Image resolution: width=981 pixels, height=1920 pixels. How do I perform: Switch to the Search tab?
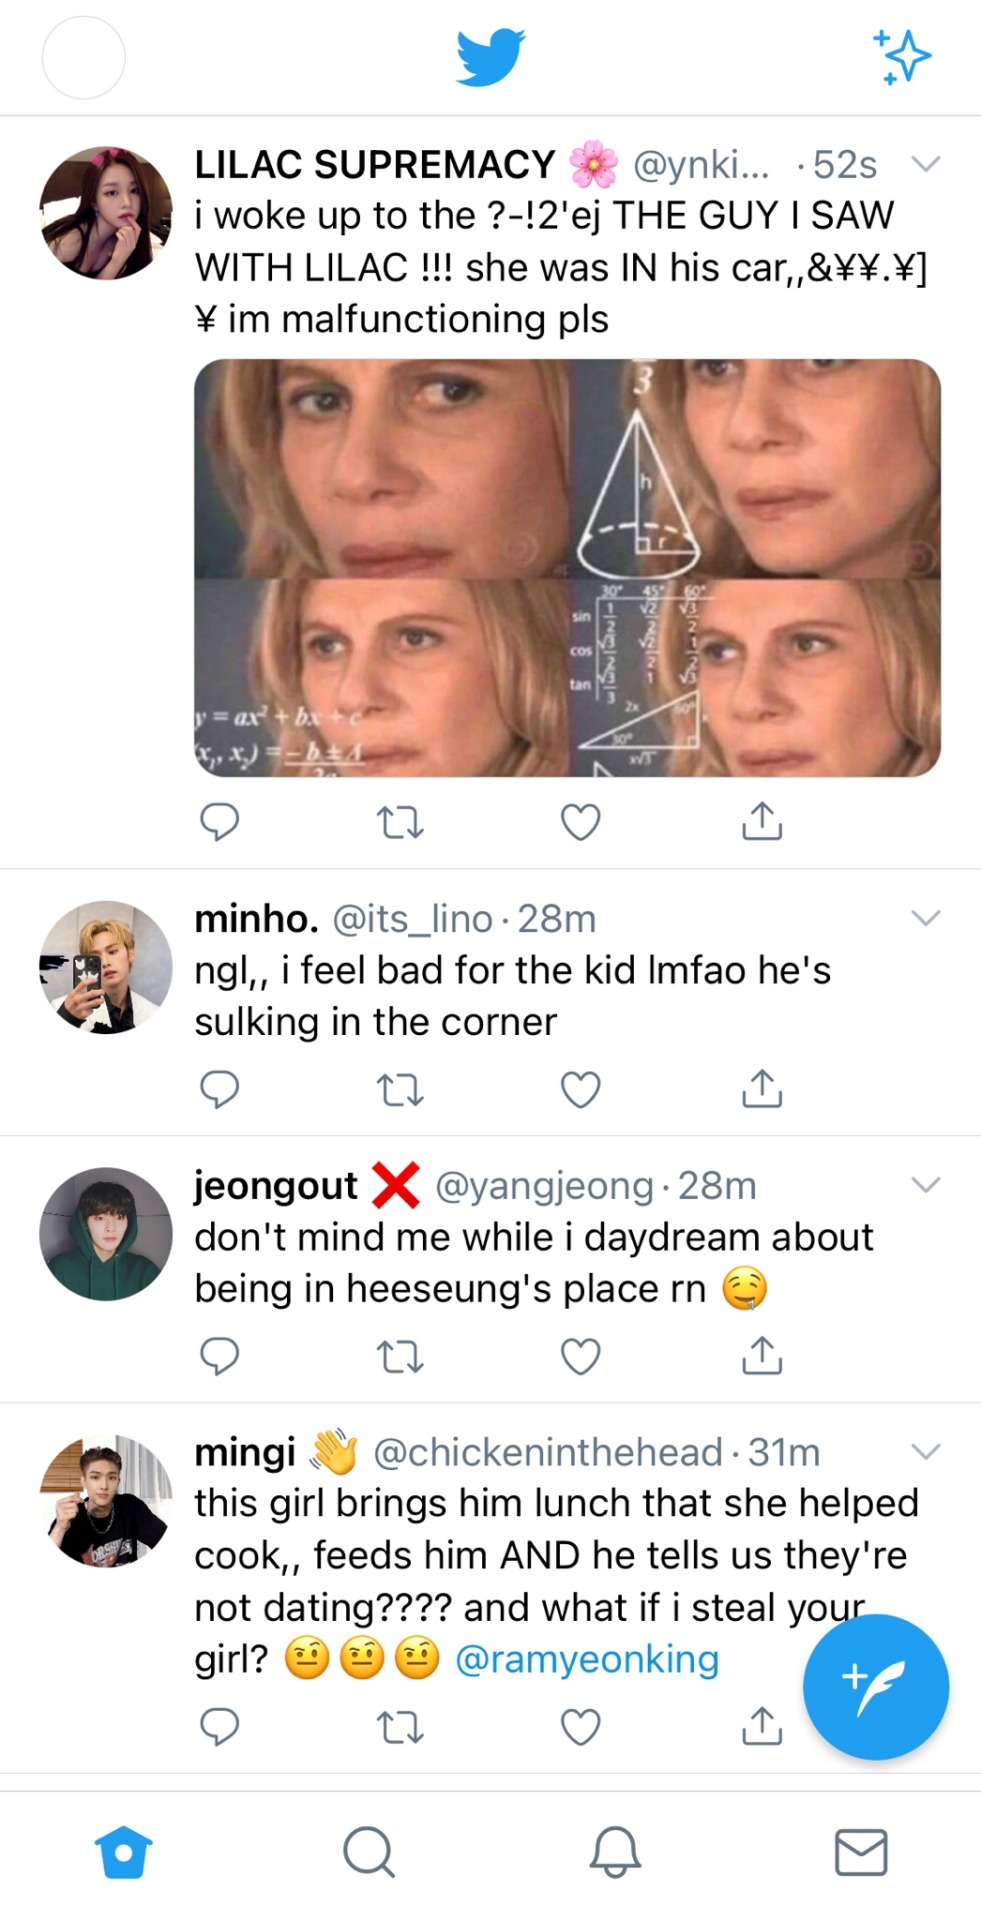[369, 1852]
